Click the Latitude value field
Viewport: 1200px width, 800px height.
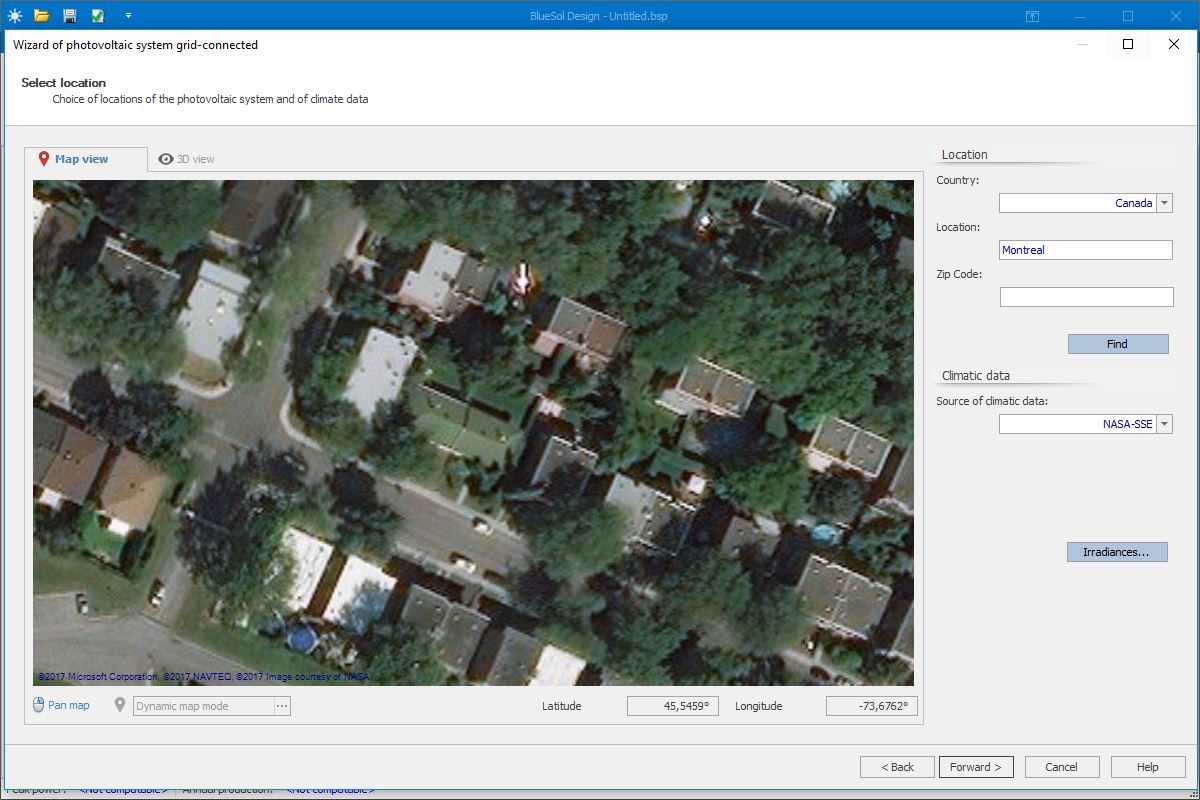point(672,706)
